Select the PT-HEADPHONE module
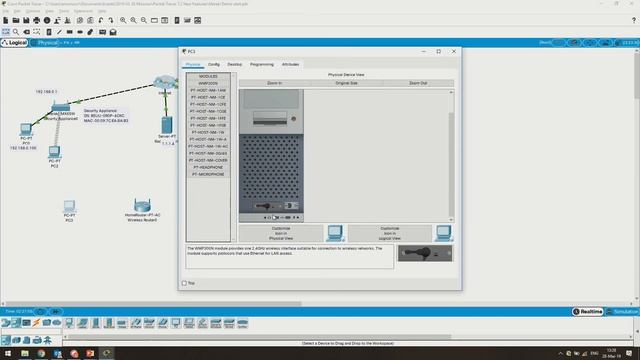 tap(208, 167)
